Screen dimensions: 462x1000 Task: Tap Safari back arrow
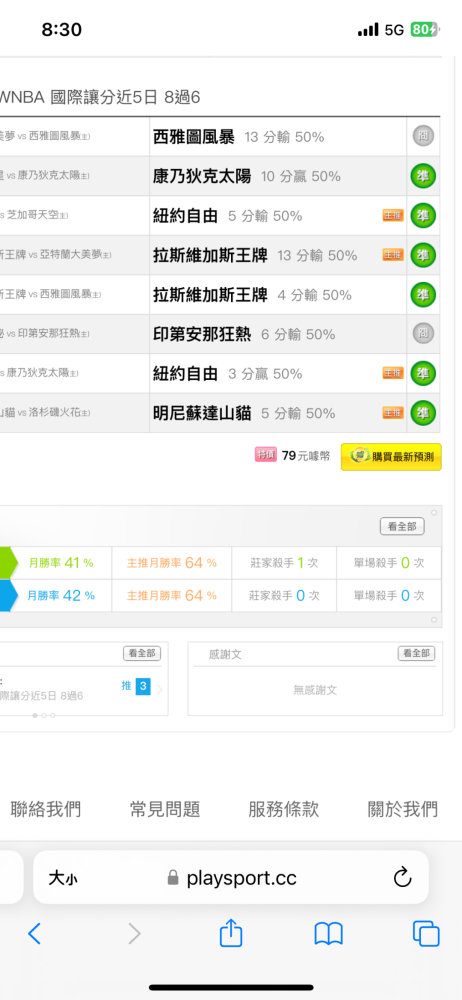tap(34, 934)
